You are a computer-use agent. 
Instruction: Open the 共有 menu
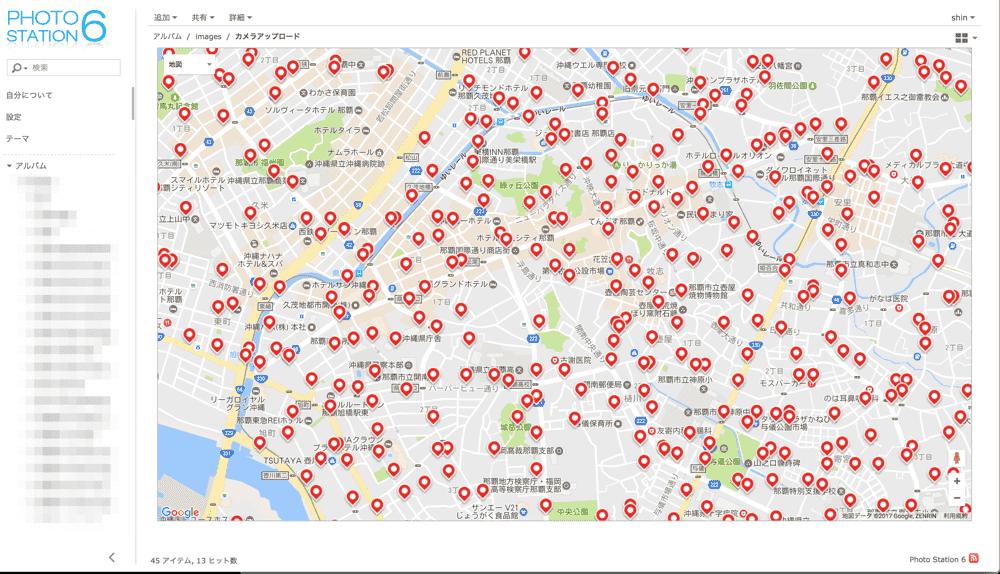coord(203,17)
